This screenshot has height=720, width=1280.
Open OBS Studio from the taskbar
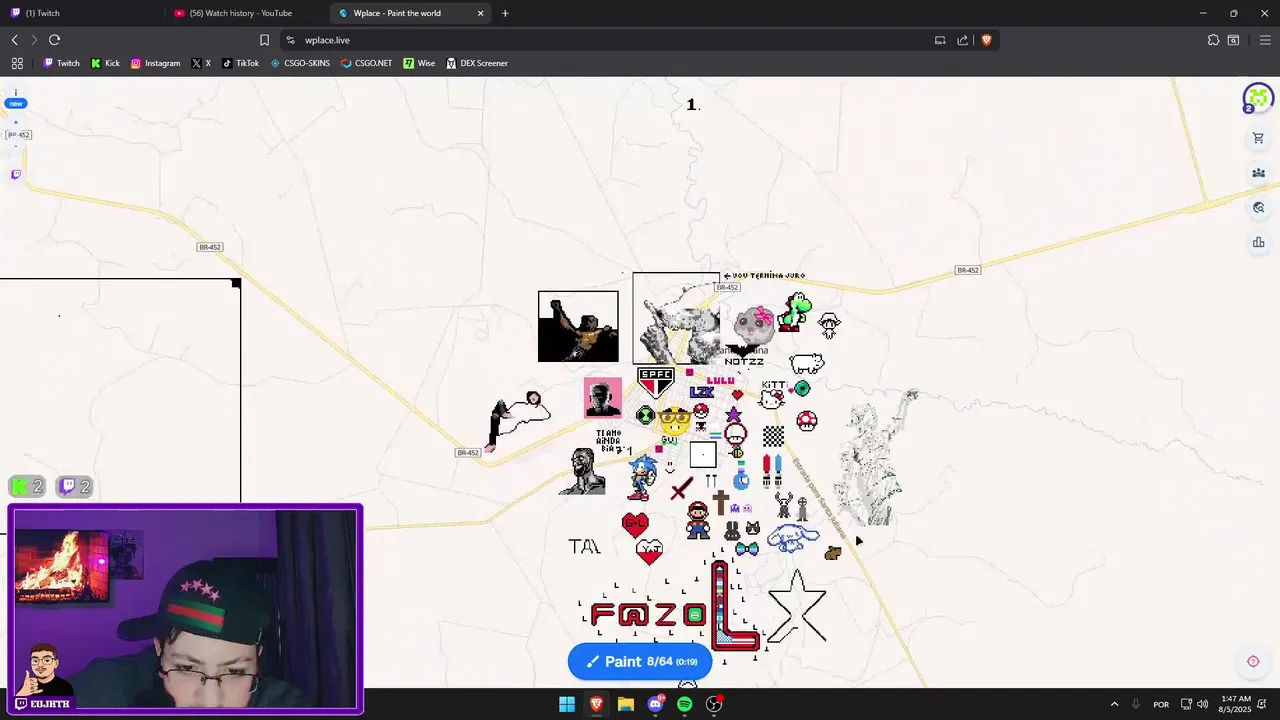[714, 704]
